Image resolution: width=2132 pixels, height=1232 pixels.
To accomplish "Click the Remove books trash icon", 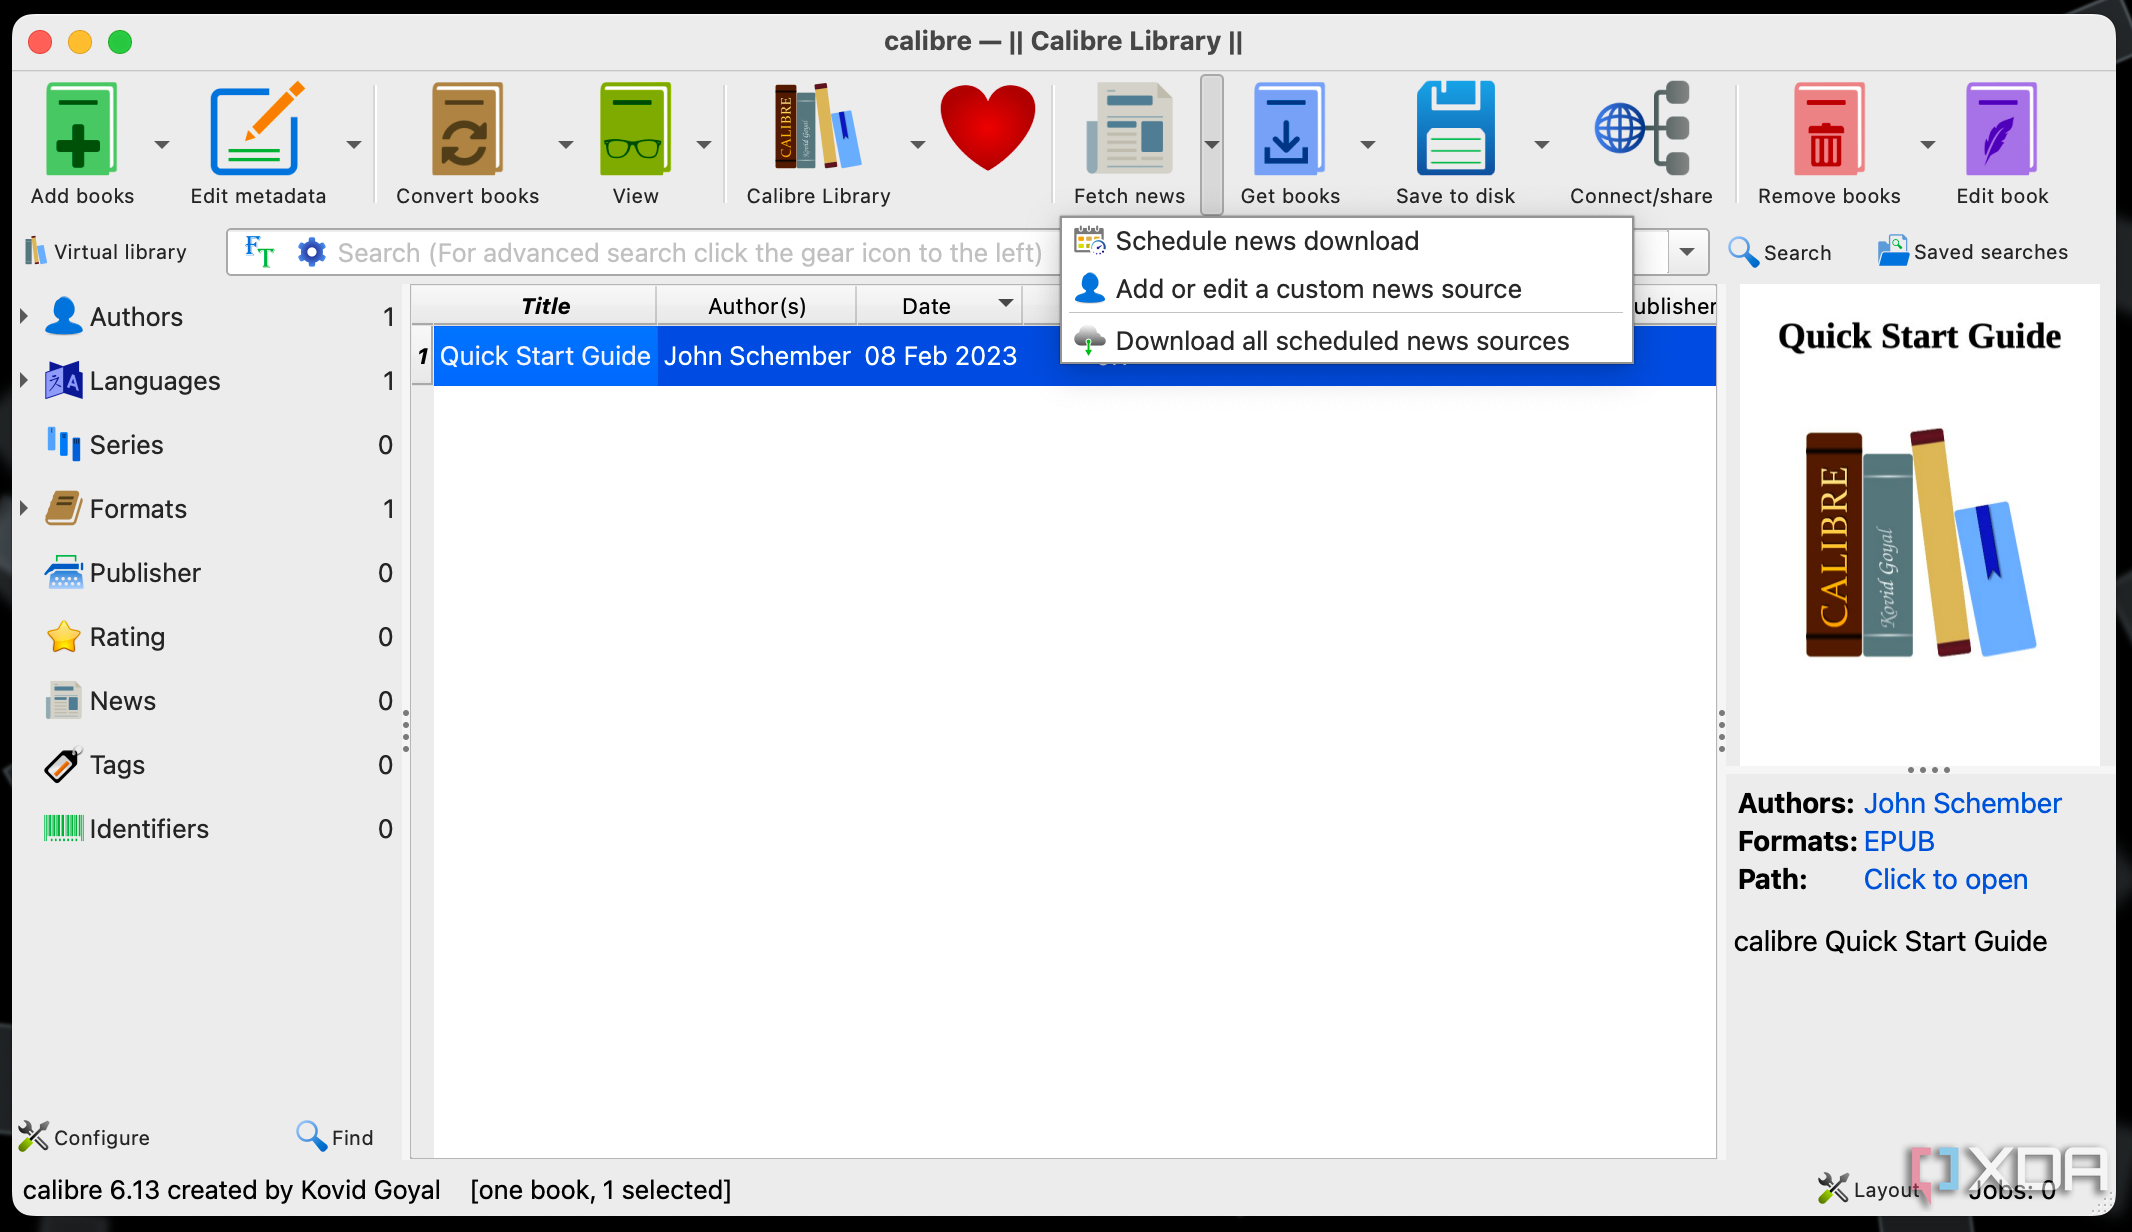I will [1829, 130].
